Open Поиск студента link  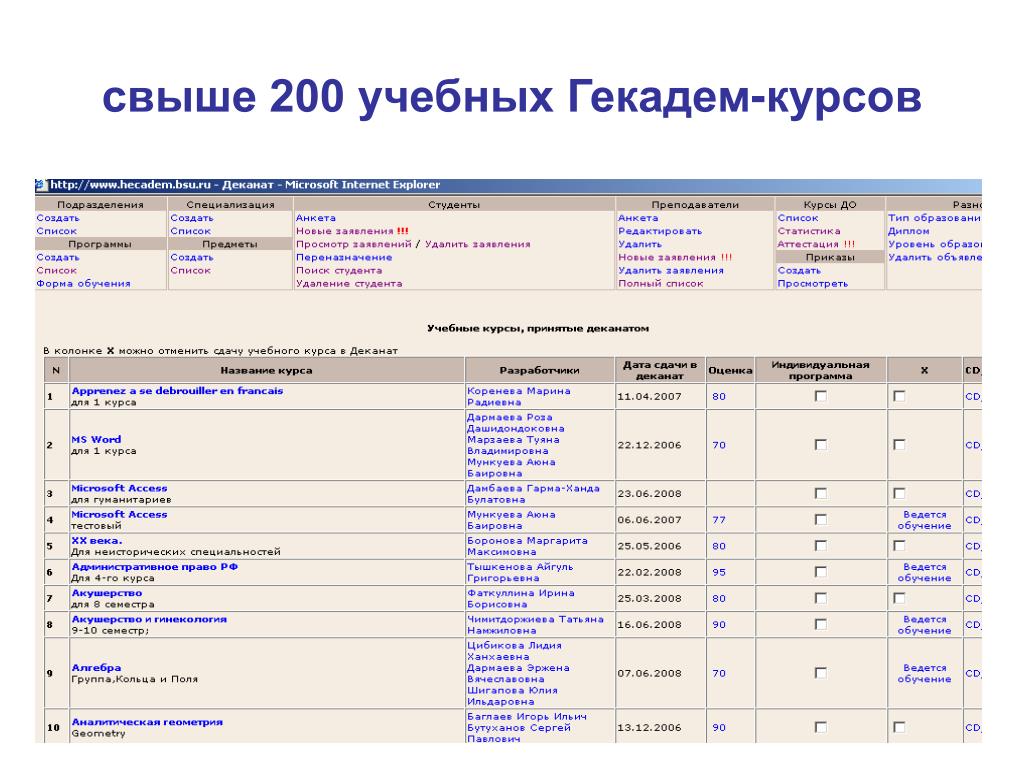pos(339,270)
